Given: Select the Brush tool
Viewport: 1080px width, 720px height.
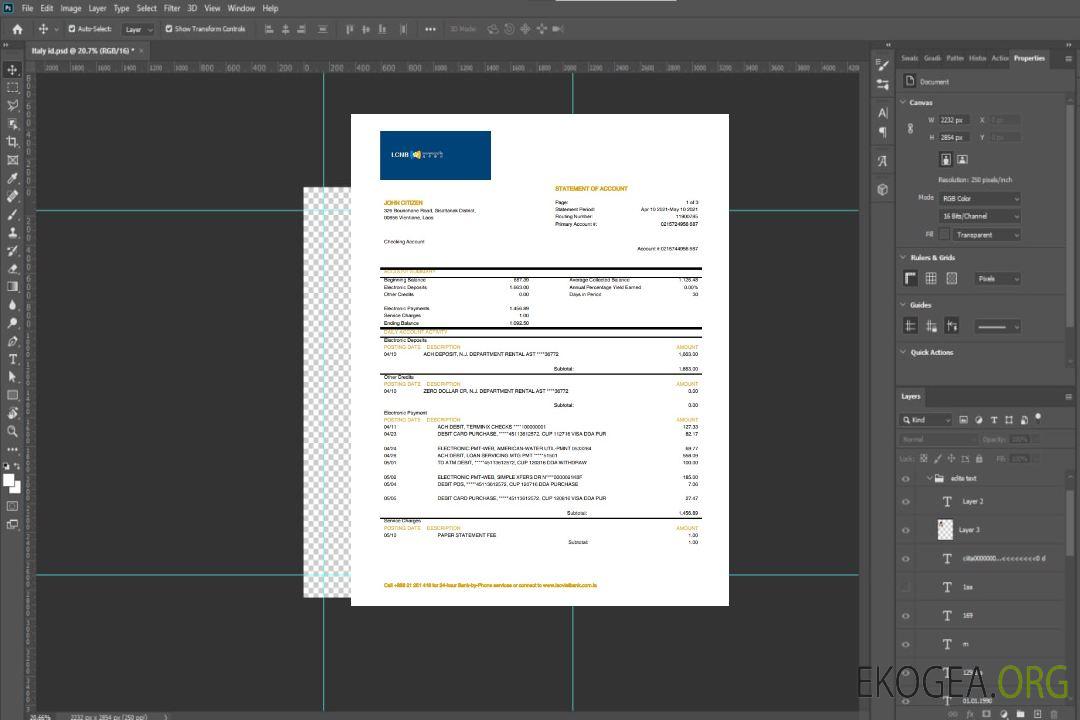Looking at the screenshot, I should click(13, 214).
